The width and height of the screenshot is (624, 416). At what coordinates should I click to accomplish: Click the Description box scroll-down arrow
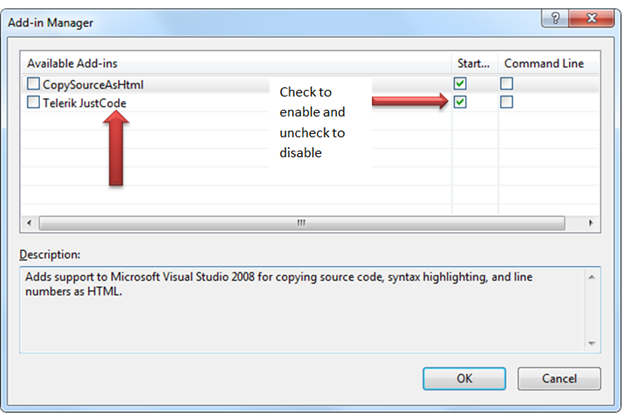point(591,343)
